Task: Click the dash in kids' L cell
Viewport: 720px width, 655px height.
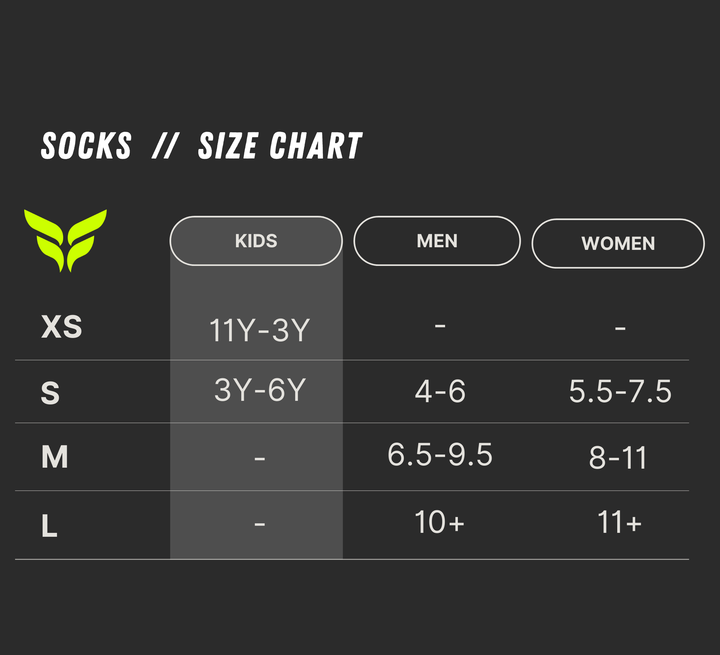Action: pos(259,522)
